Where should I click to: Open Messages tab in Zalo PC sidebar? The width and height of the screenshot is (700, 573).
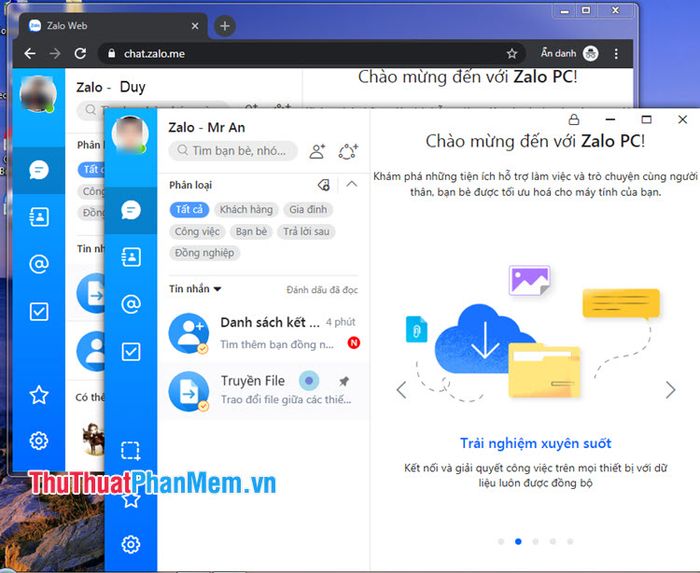131,210
